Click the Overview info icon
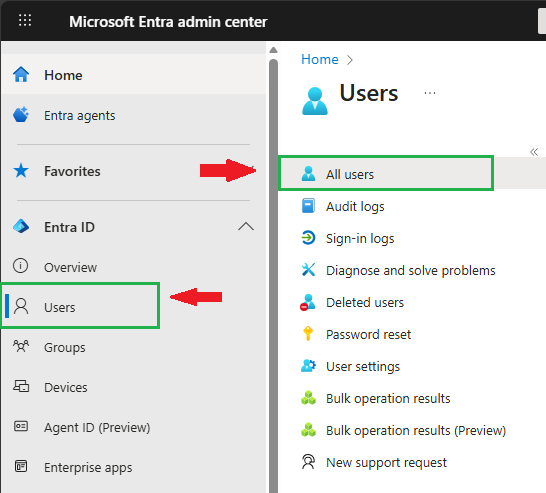The height and width of the screenshot is (493, 546). [x=21, y=266]
